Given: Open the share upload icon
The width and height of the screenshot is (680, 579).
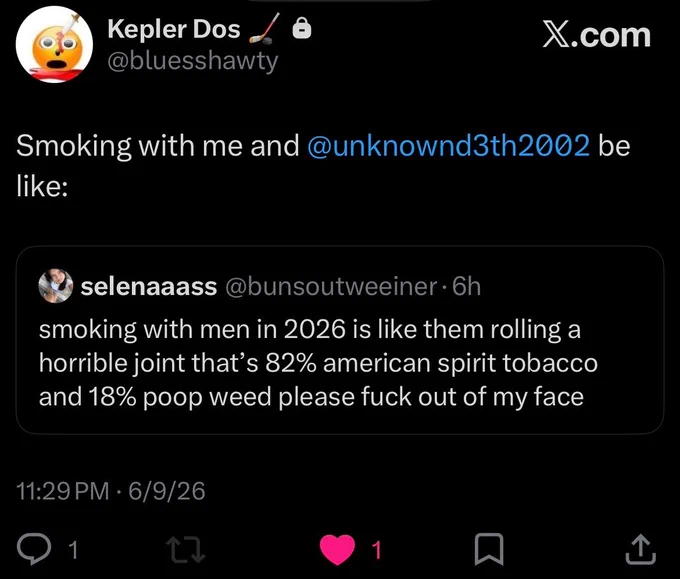Looking at the screenshot, I should click(641, 550).
